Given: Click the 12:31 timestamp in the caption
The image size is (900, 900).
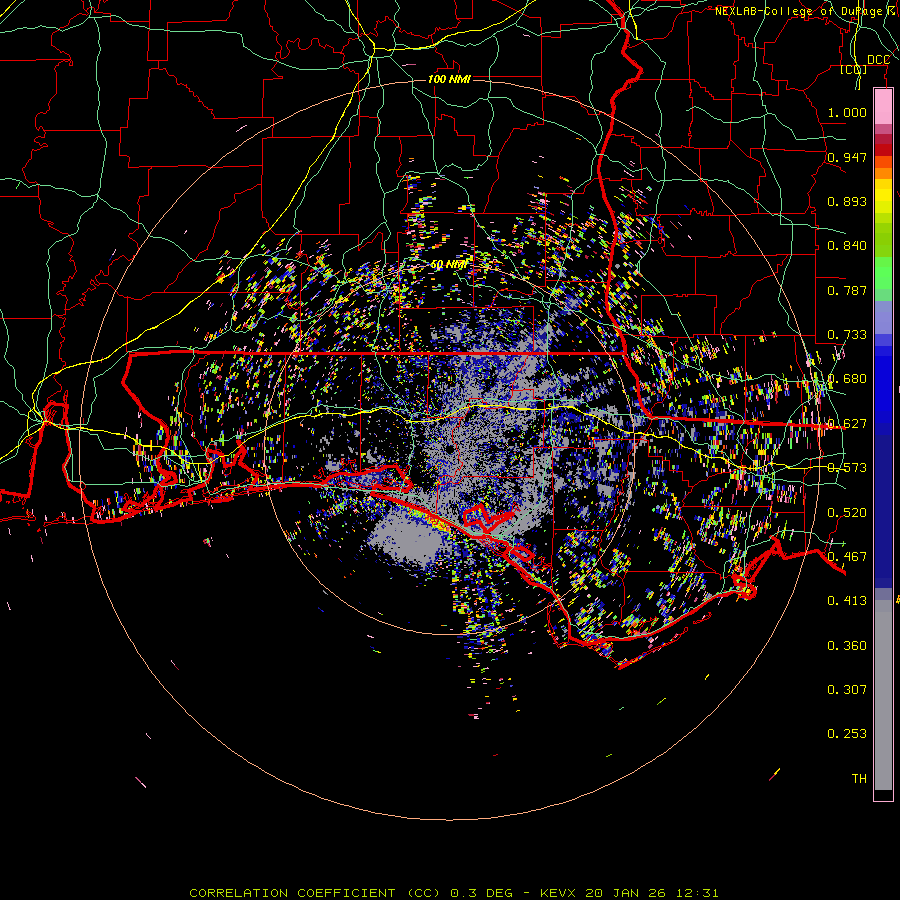Looking at the screenshot, I should click(x=695, y=893).
